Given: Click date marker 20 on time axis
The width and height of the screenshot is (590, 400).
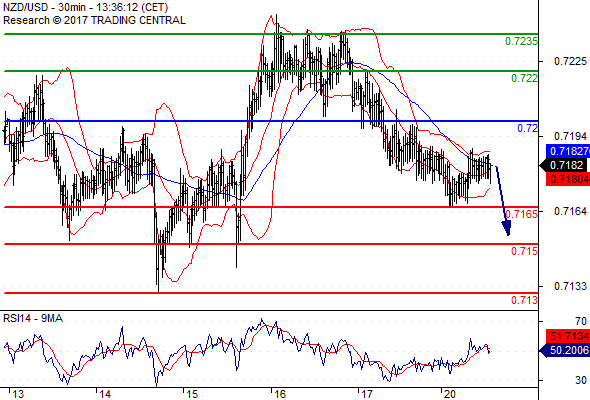Looking at the screenshot, I should (x=450, y=394).
